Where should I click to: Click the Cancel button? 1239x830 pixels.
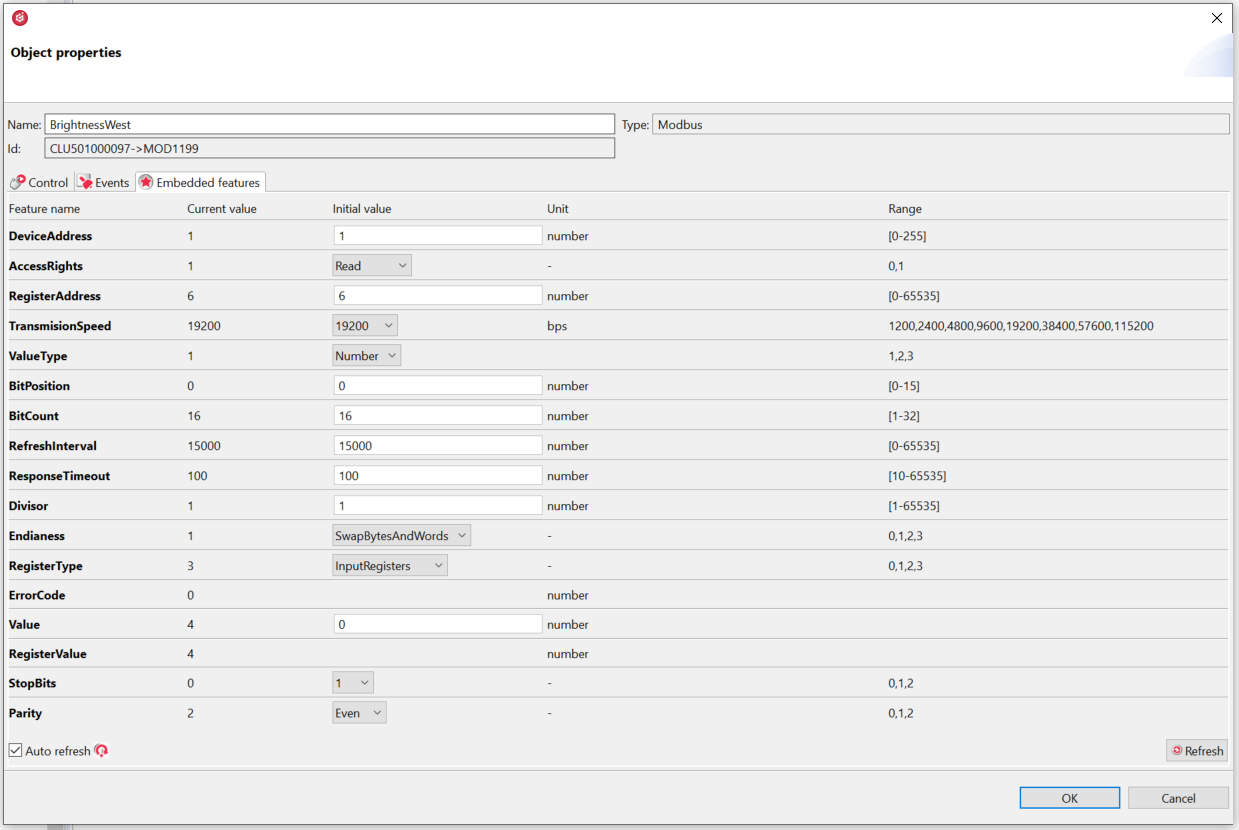pos(1178,798)
